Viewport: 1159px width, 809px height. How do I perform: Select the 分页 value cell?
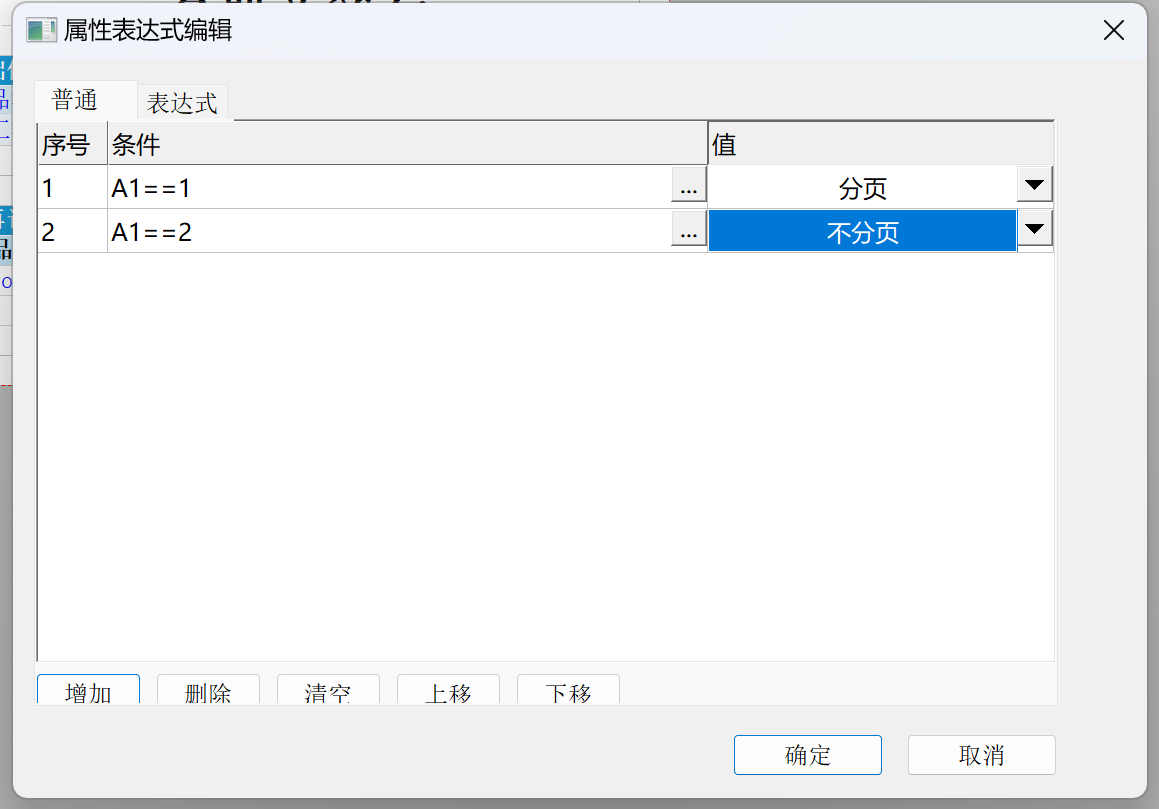pos(862,187)
